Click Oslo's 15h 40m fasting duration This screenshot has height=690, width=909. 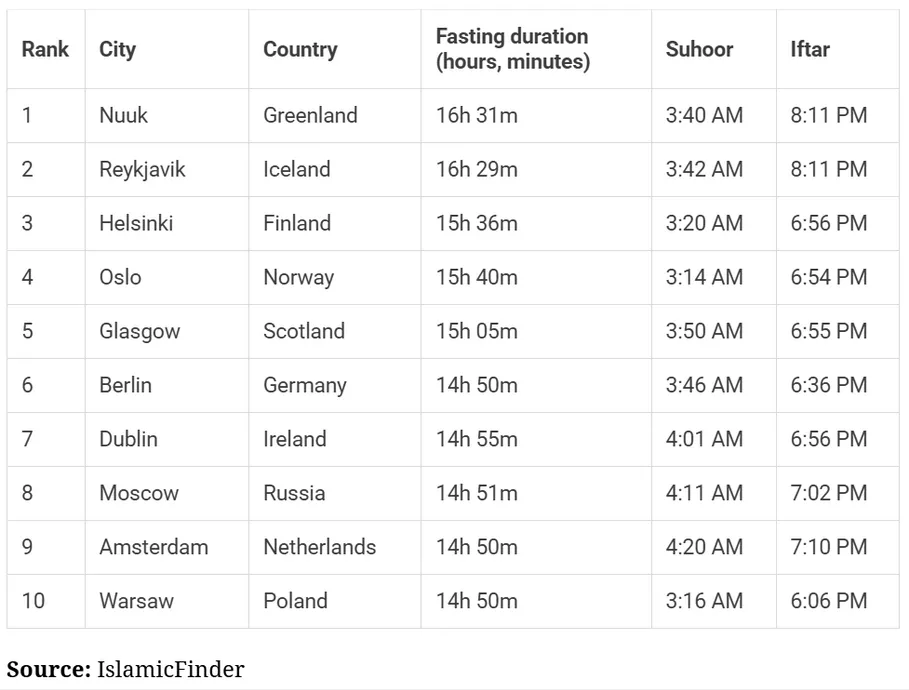pyautogui.click(x=477, y=277)
